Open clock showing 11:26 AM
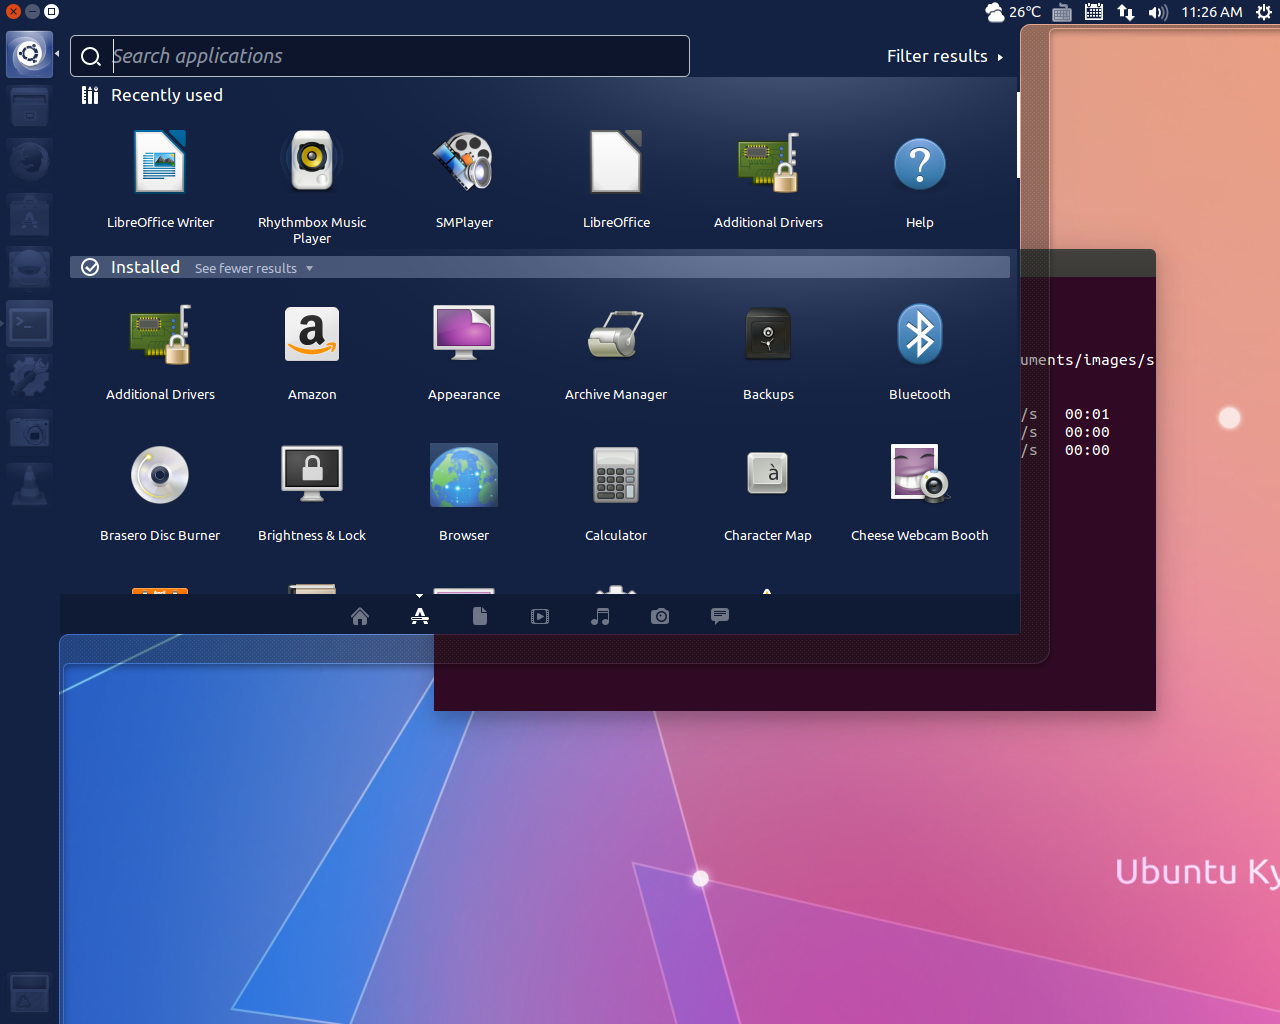This screenshot has width=1280, height=1024. (1212, 12)
